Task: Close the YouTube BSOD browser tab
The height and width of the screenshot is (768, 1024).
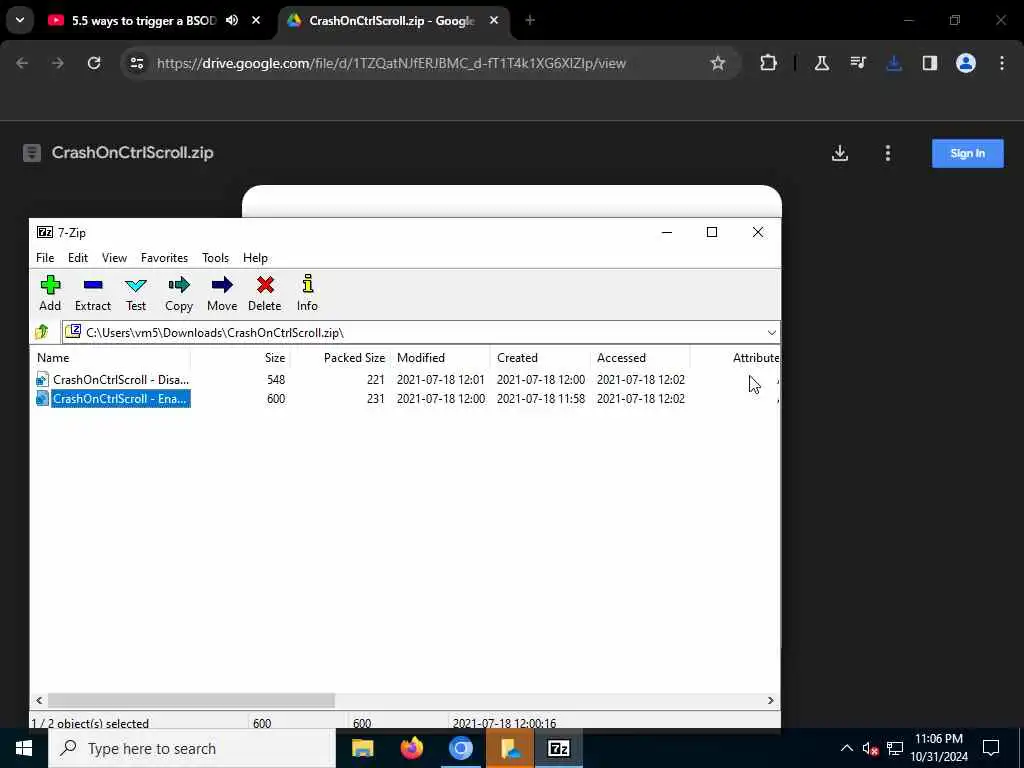Action: (x=256, y=21)
